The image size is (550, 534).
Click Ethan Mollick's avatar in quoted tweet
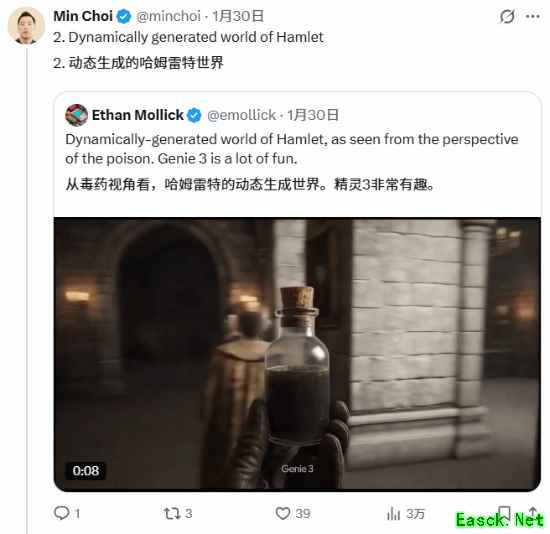(76, 115)
